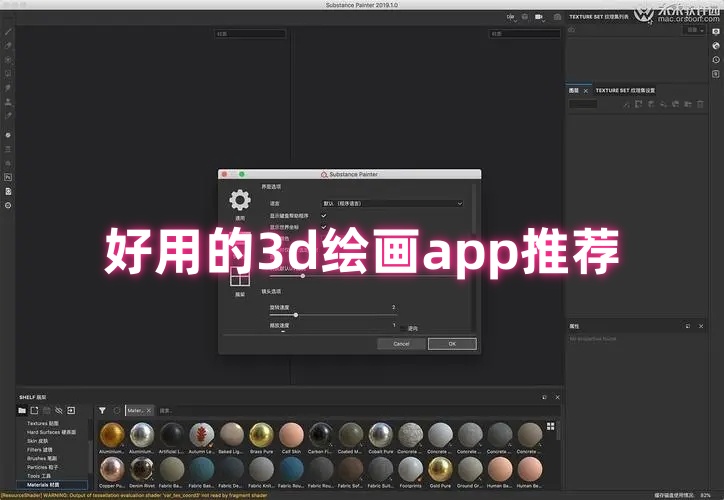The width and height of the screenshot is (724, 500).
Task: Click Cancel in the preferences dialog
Action: [401, 343]
